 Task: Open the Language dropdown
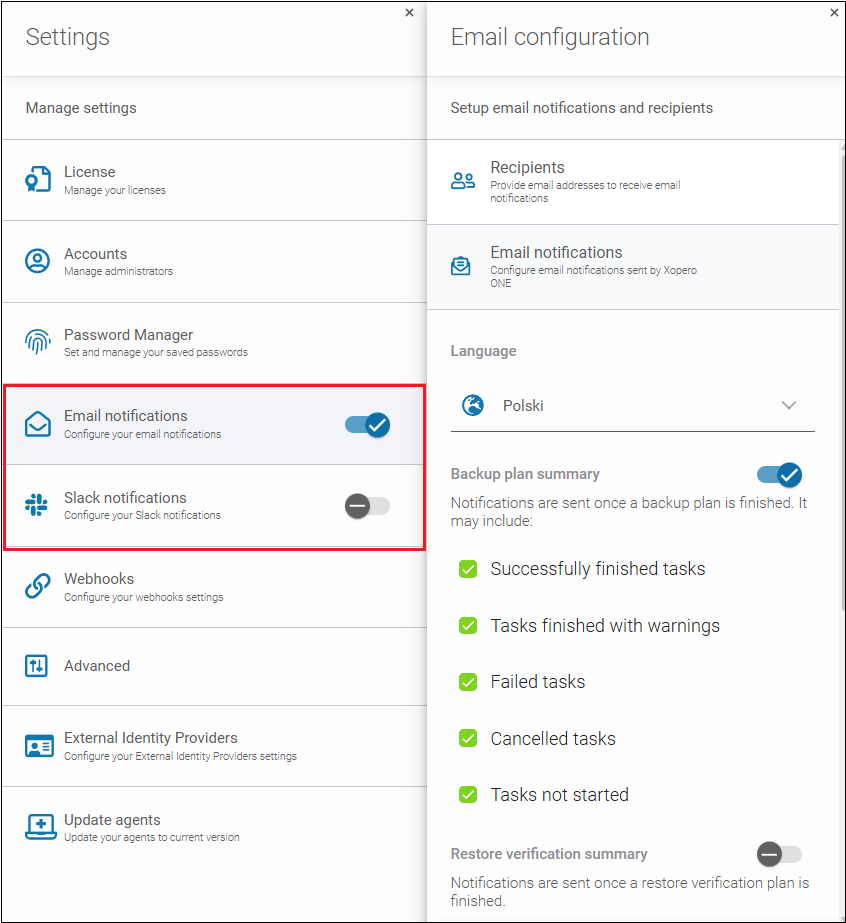[x=789, y=405]
